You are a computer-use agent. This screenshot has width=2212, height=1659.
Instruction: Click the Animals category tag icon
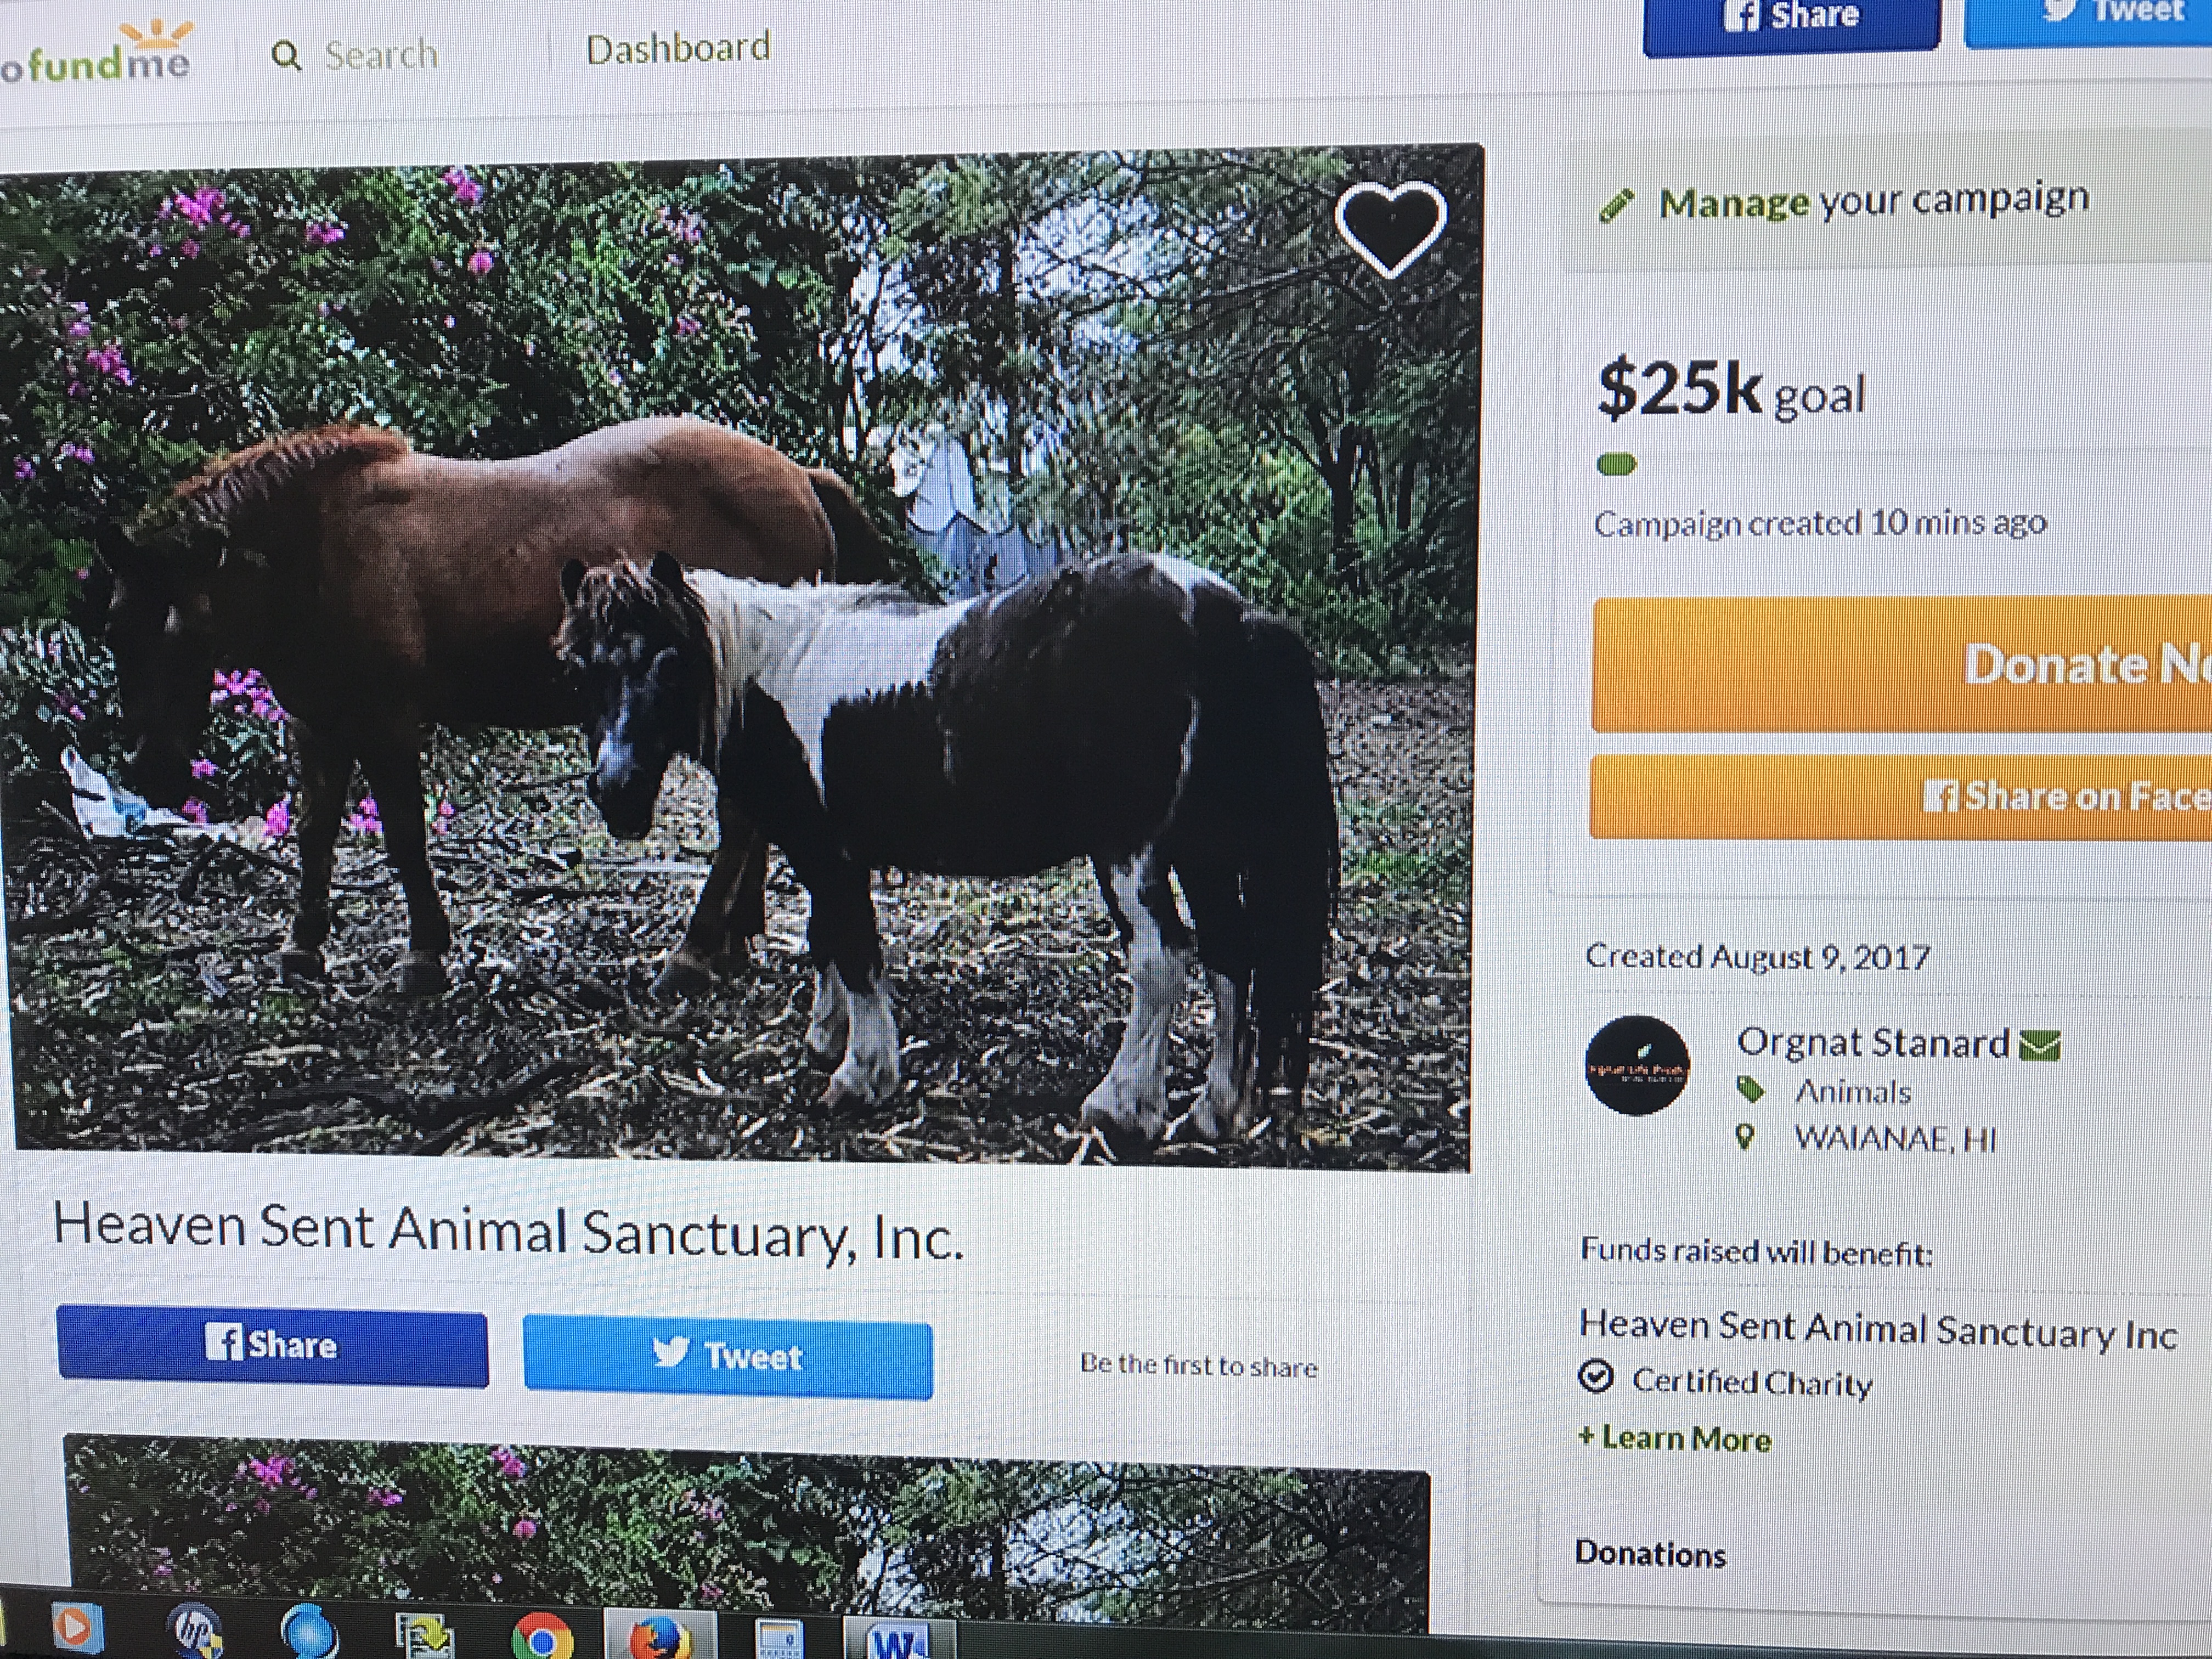(1749, 1090)
